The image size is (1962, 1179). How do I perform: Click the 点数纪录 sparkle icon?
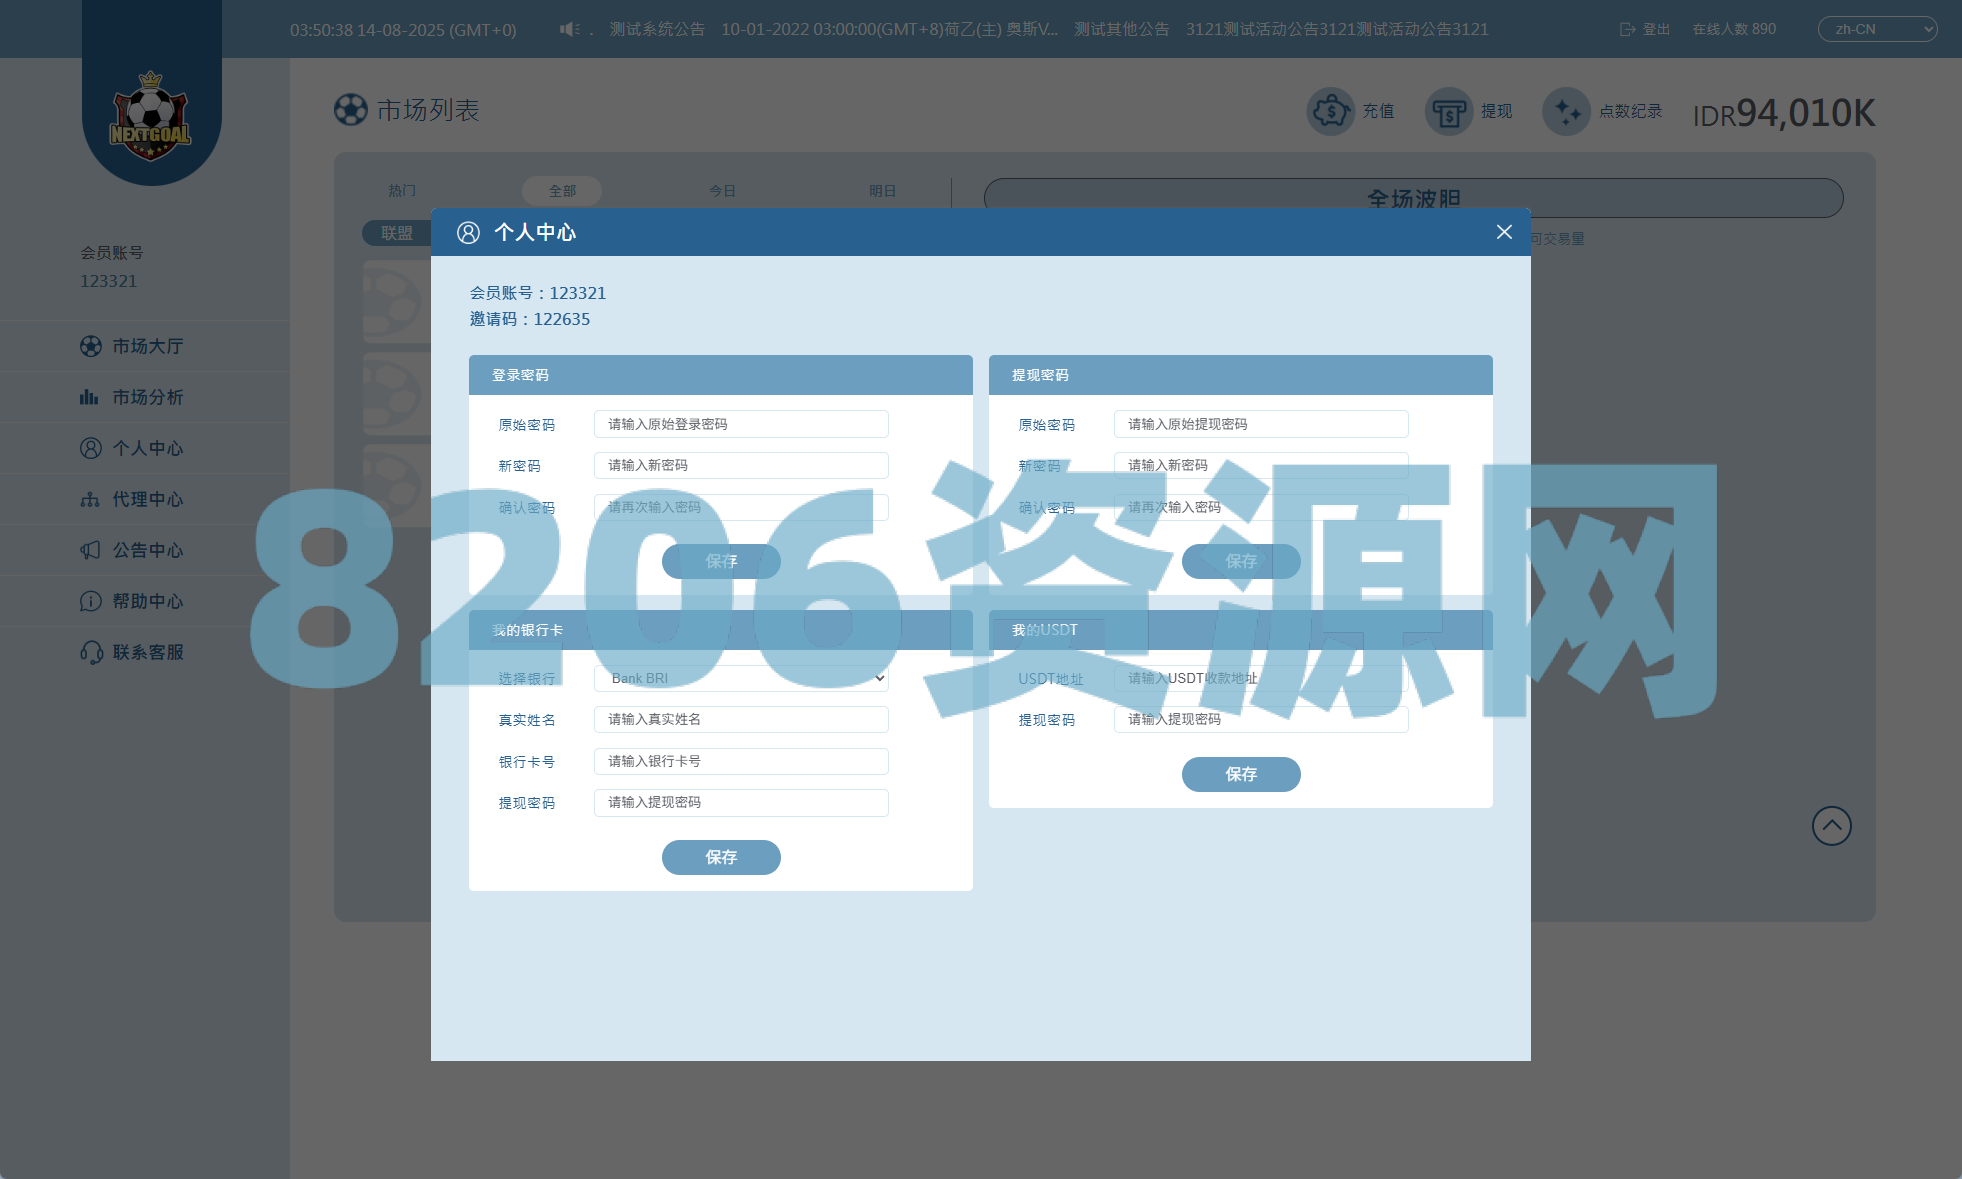click(1567, 111)
